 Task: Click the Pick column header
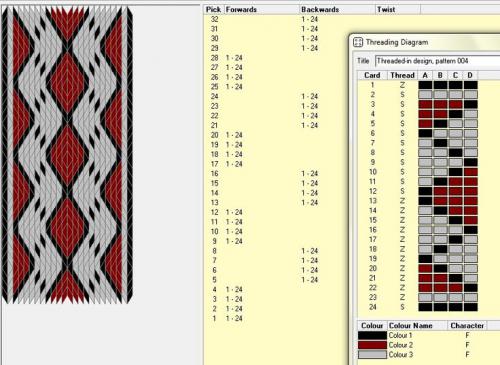coord(214,10)
